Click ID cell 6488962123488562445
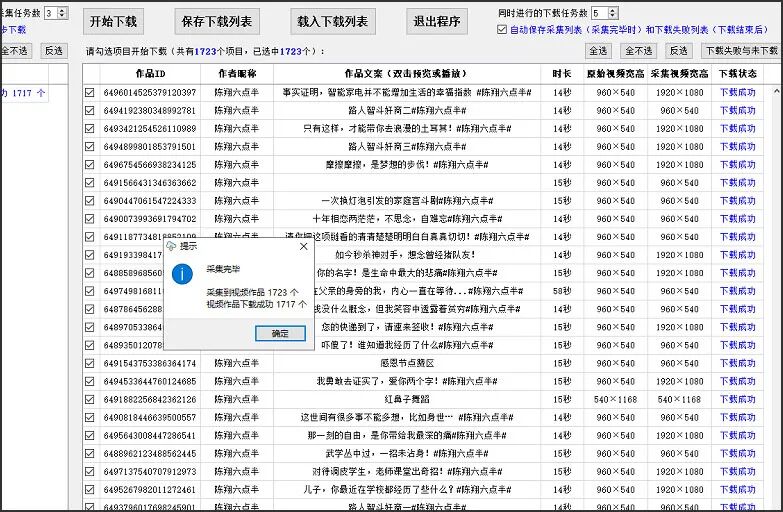 coord(150,454)
